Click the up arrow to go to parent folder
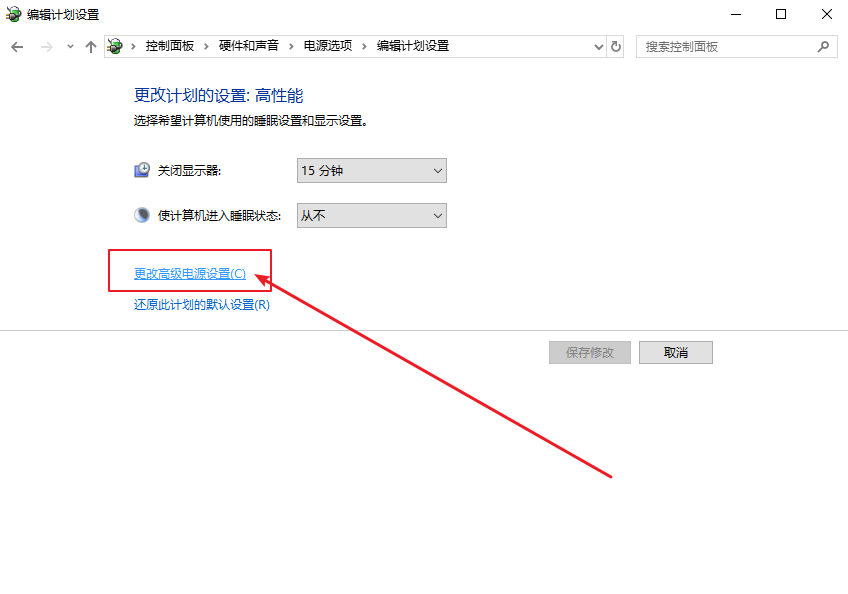Screen dimensions: 848x594 coord(91,46)
